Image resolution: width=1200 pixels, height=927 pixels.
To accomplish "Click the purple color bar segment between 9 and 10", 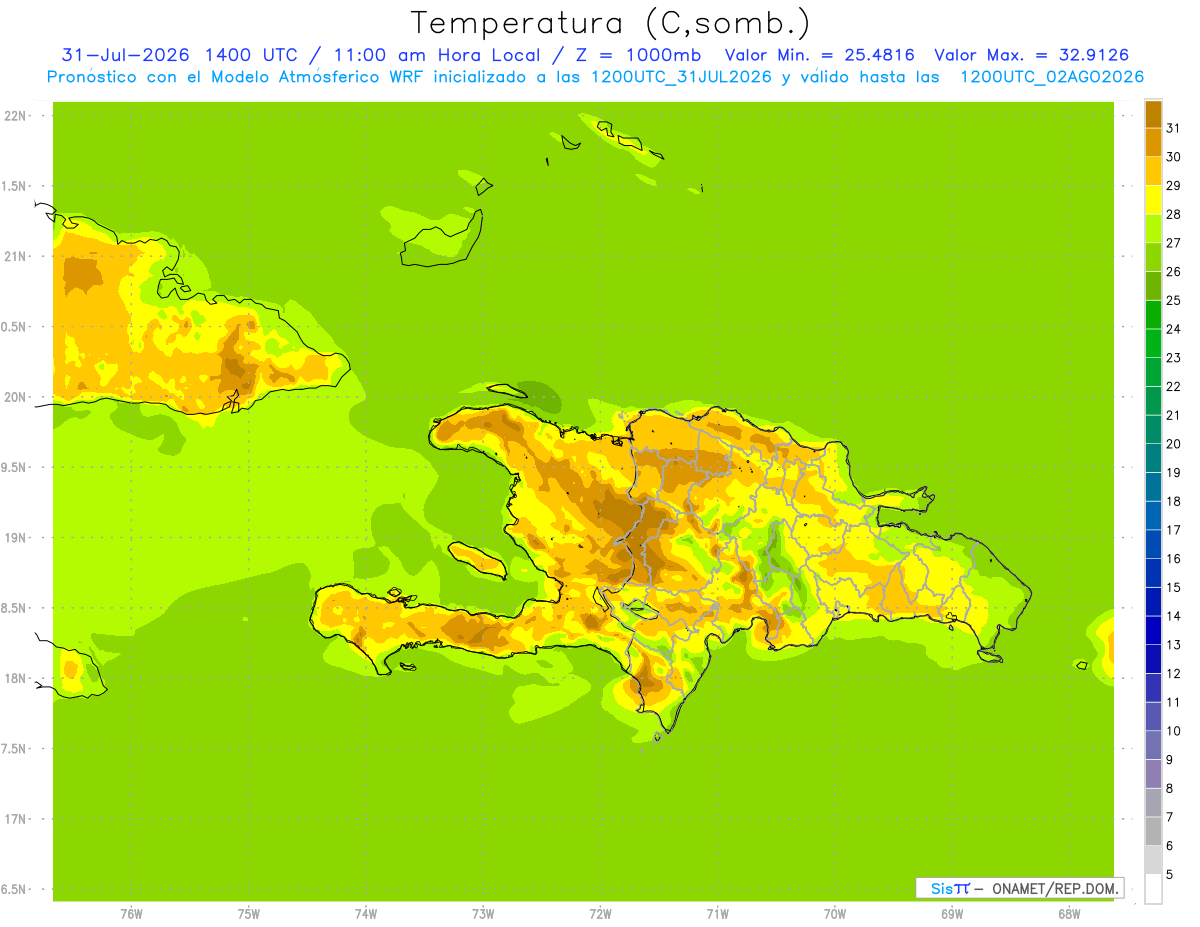I will (1153, 746).
